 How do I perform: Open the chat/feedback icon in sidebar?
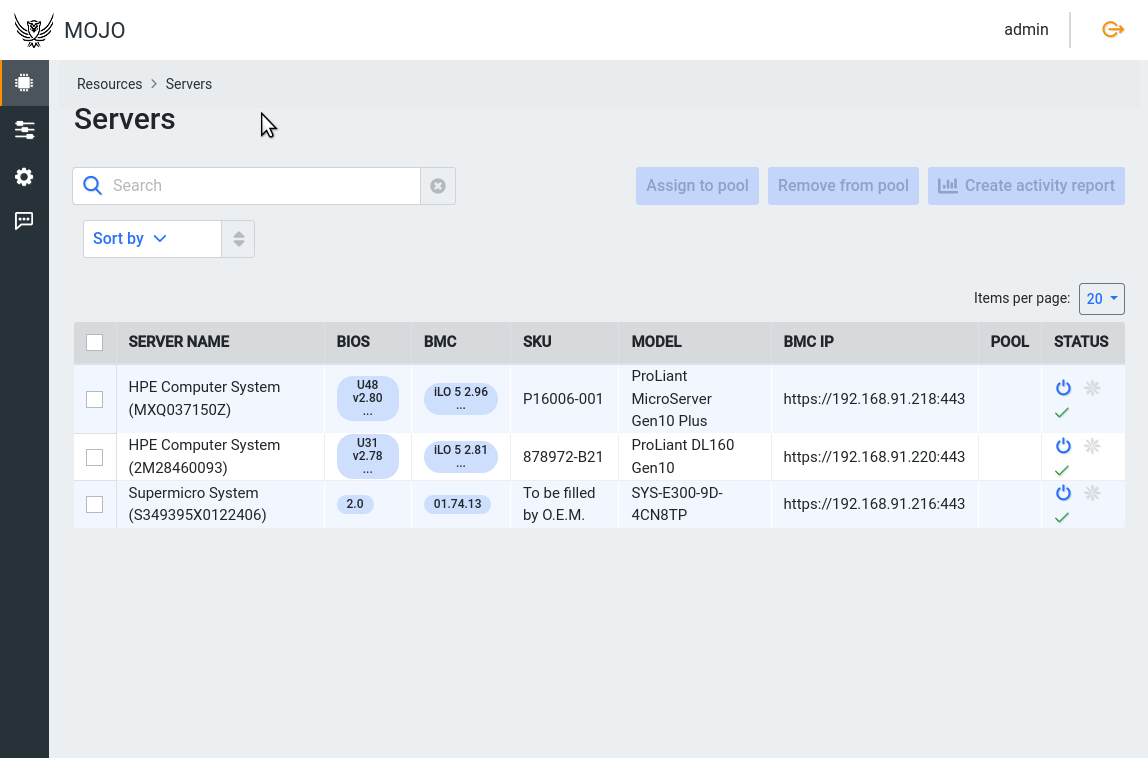tap(24, 220)
